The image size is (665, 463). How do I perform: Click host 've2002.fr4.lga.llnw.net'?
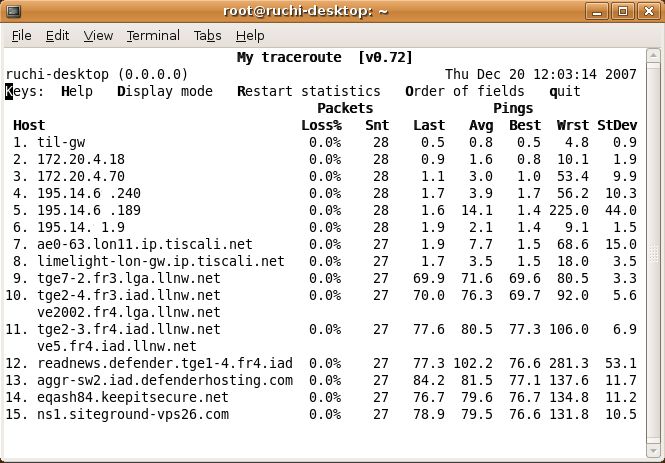click(x=129, y=312)
